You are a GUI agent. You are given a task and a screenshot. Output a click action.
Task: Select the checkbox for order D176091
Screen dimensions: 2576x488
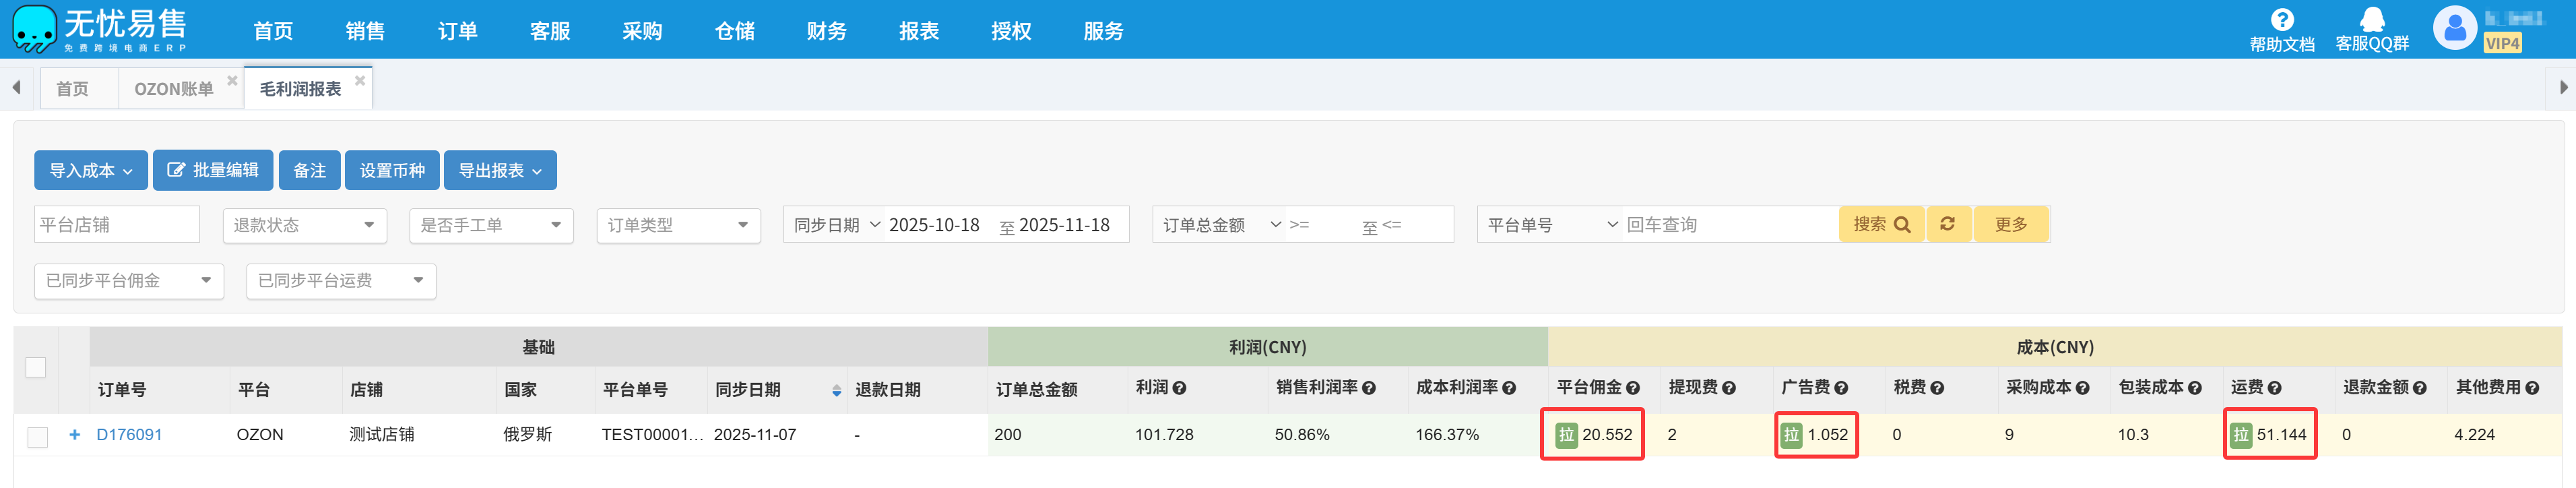[37, 436]
